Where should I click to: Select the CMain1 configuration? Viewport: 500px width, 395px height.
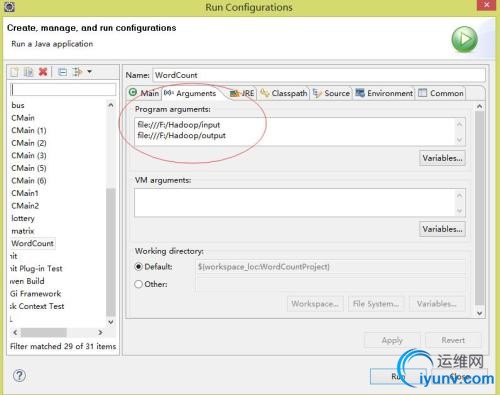click(25, 193)
